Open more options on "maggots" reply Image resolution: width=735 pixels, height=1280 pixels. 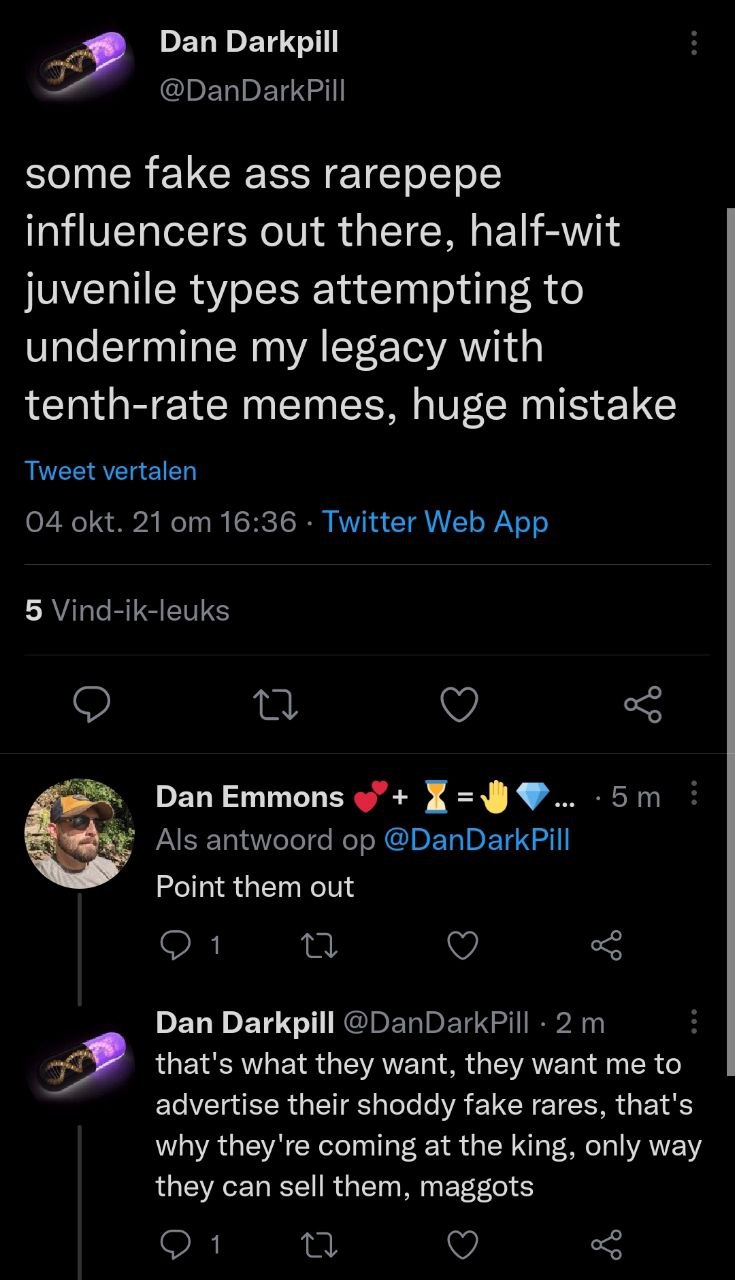click(694, 1022)
